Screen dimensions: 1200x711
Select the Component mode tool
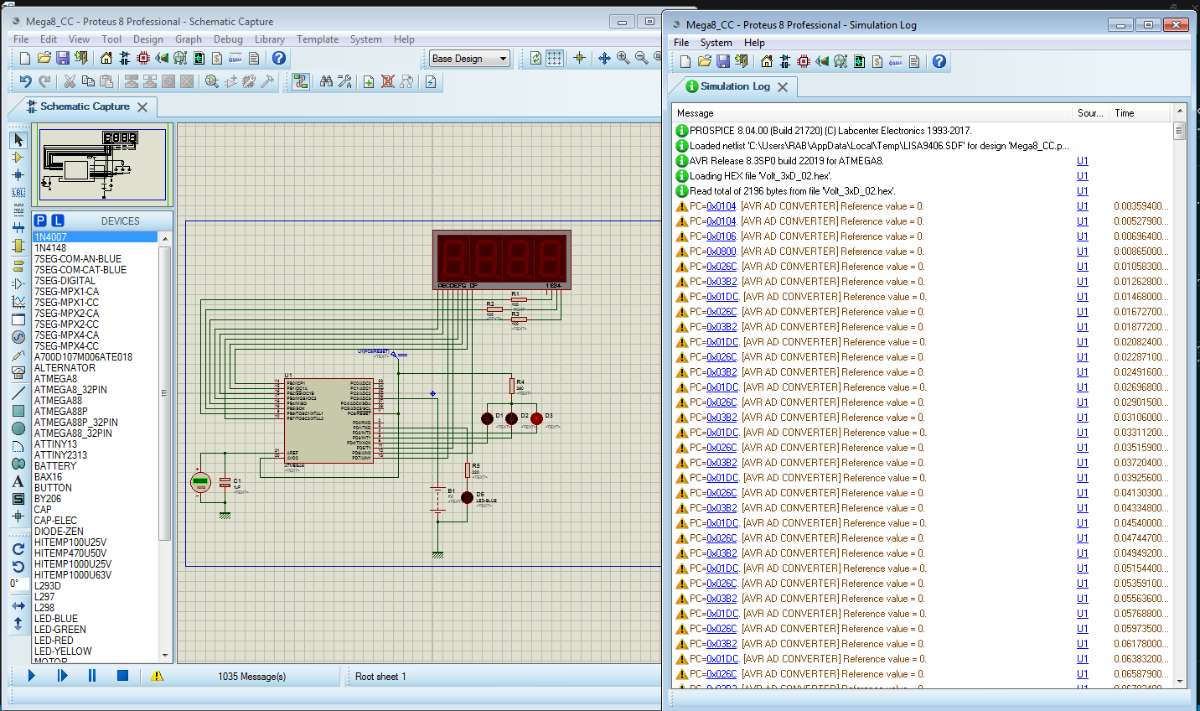[18, 157]
